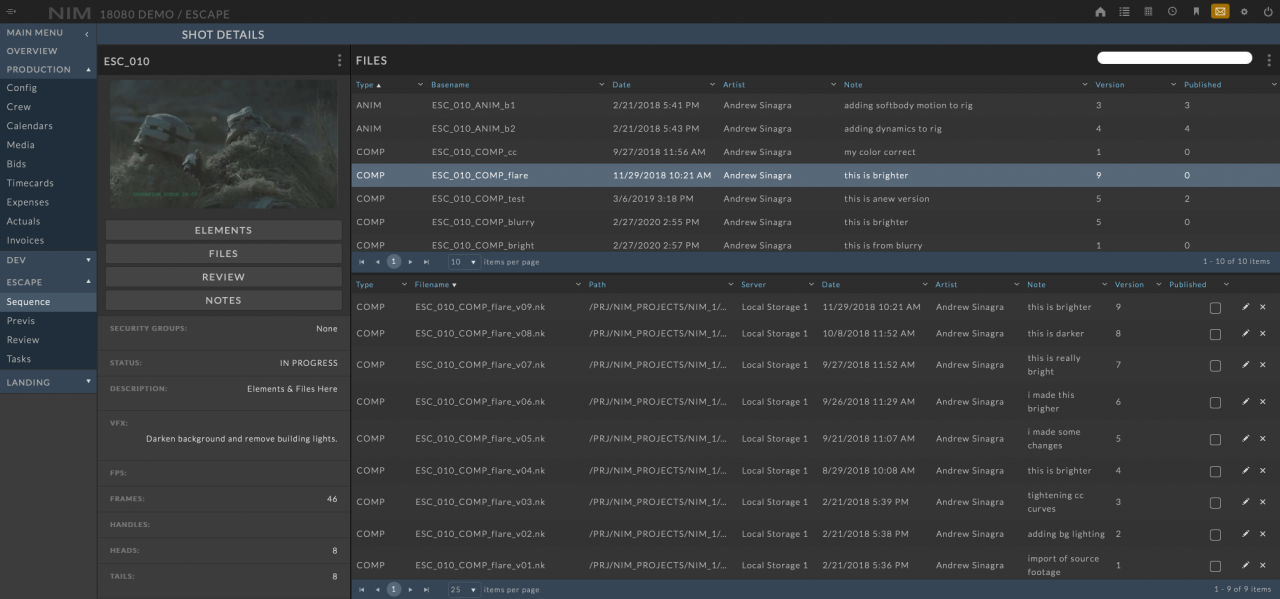
Task: Click the ELEMENTS button
Action: point(223,230)
